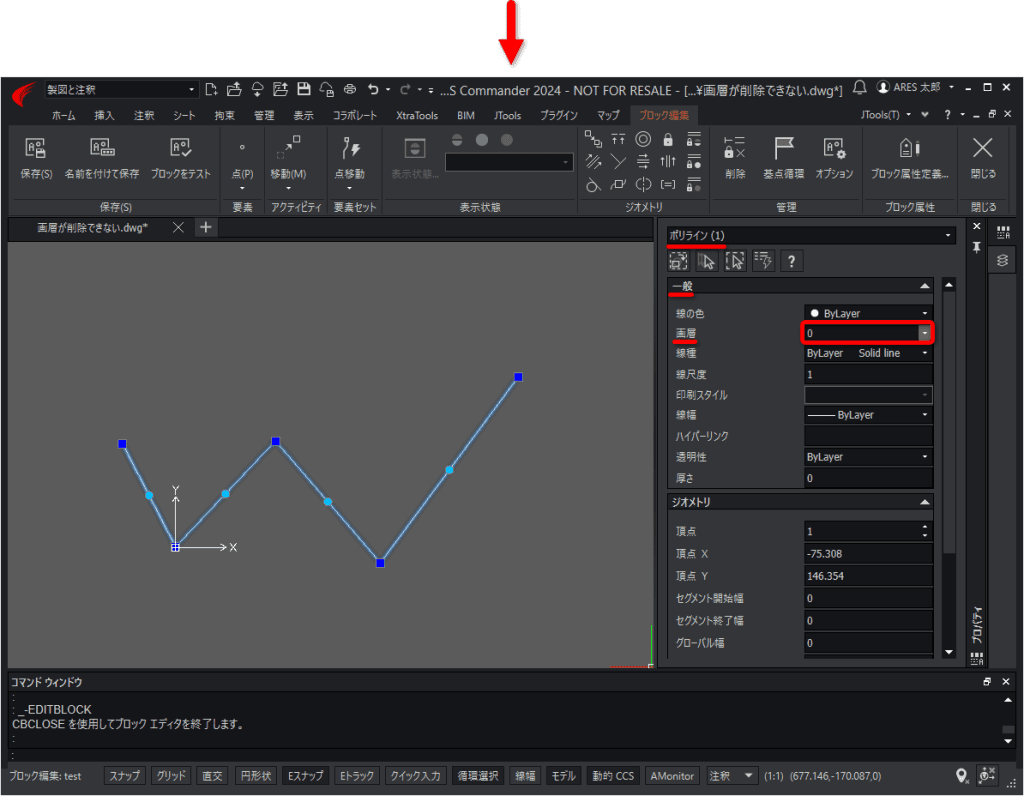Open Block Attribute Definition (ブロック属性定義) icon
The height and width of the screenshot is (796, 1024).
coord(909,149)
